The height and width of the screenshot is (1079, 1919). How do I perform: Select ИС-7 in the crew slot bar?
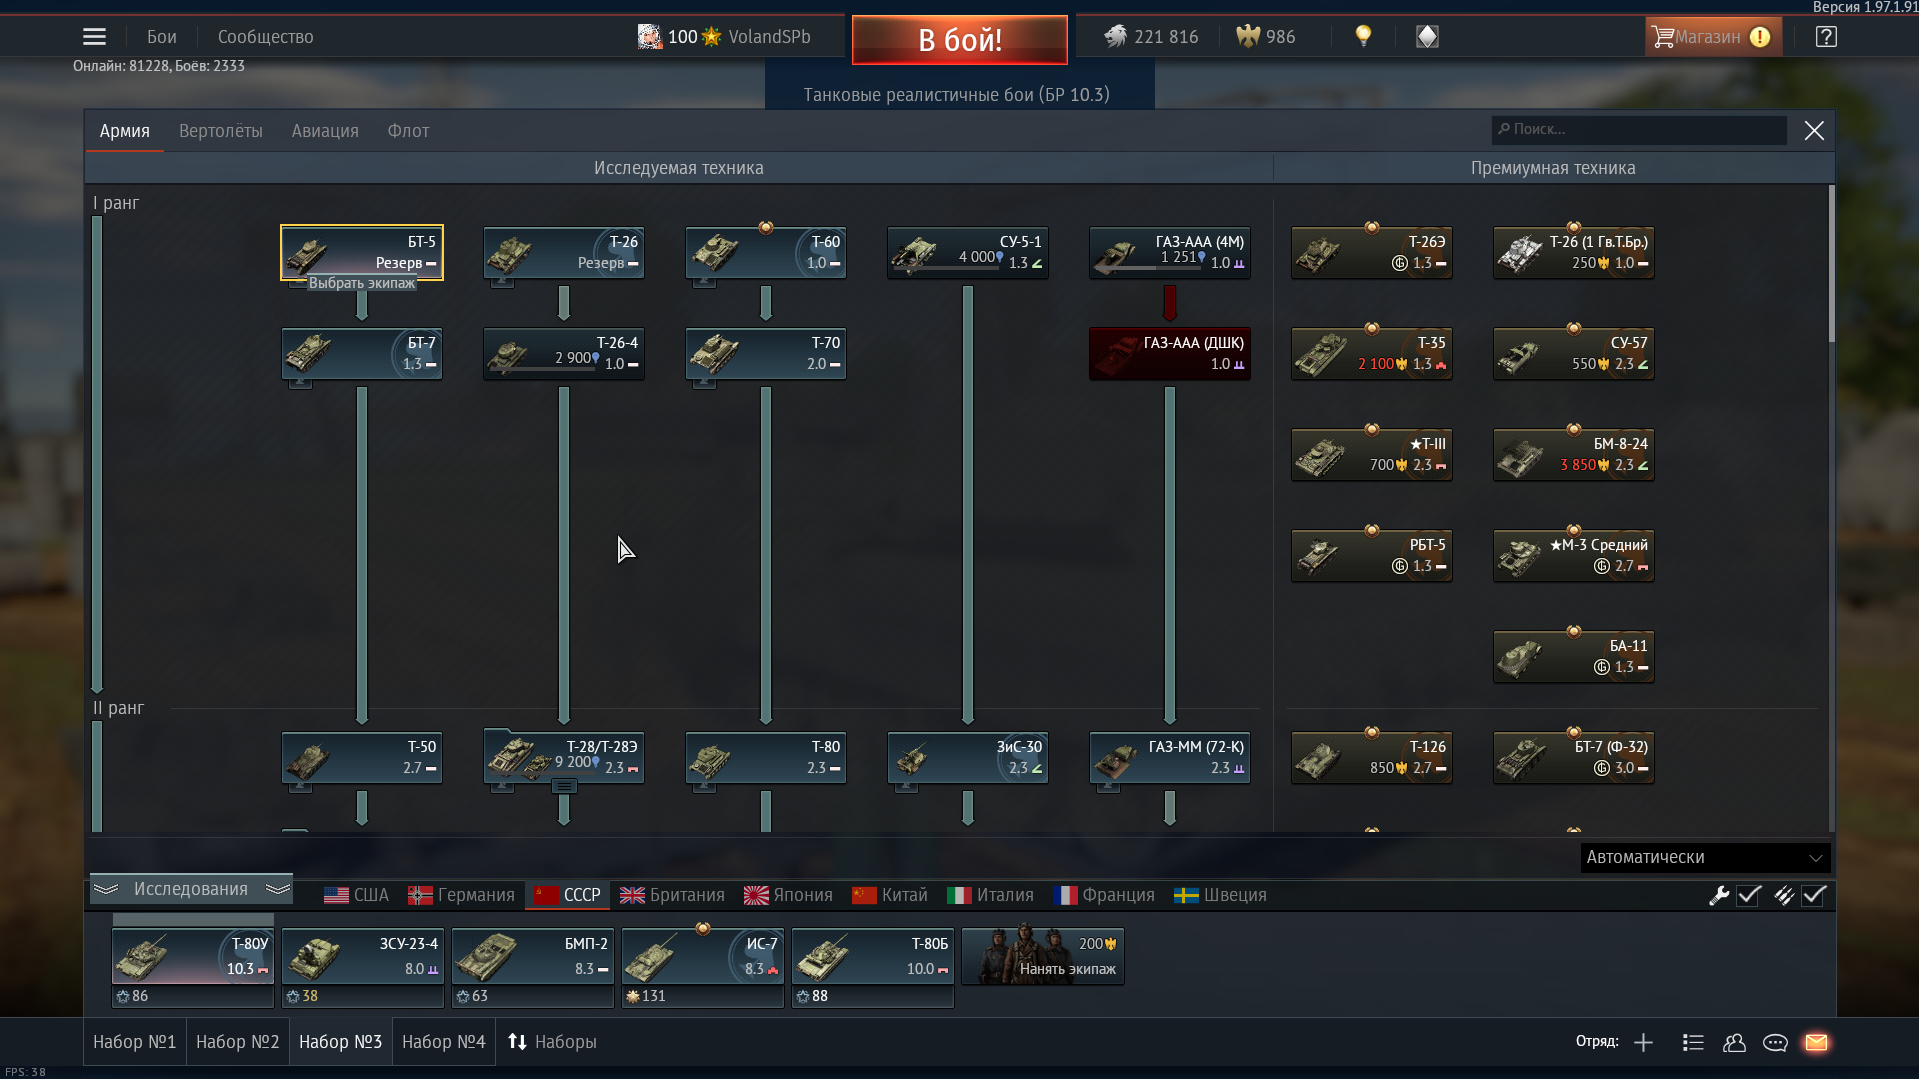(x=702, y=956)
